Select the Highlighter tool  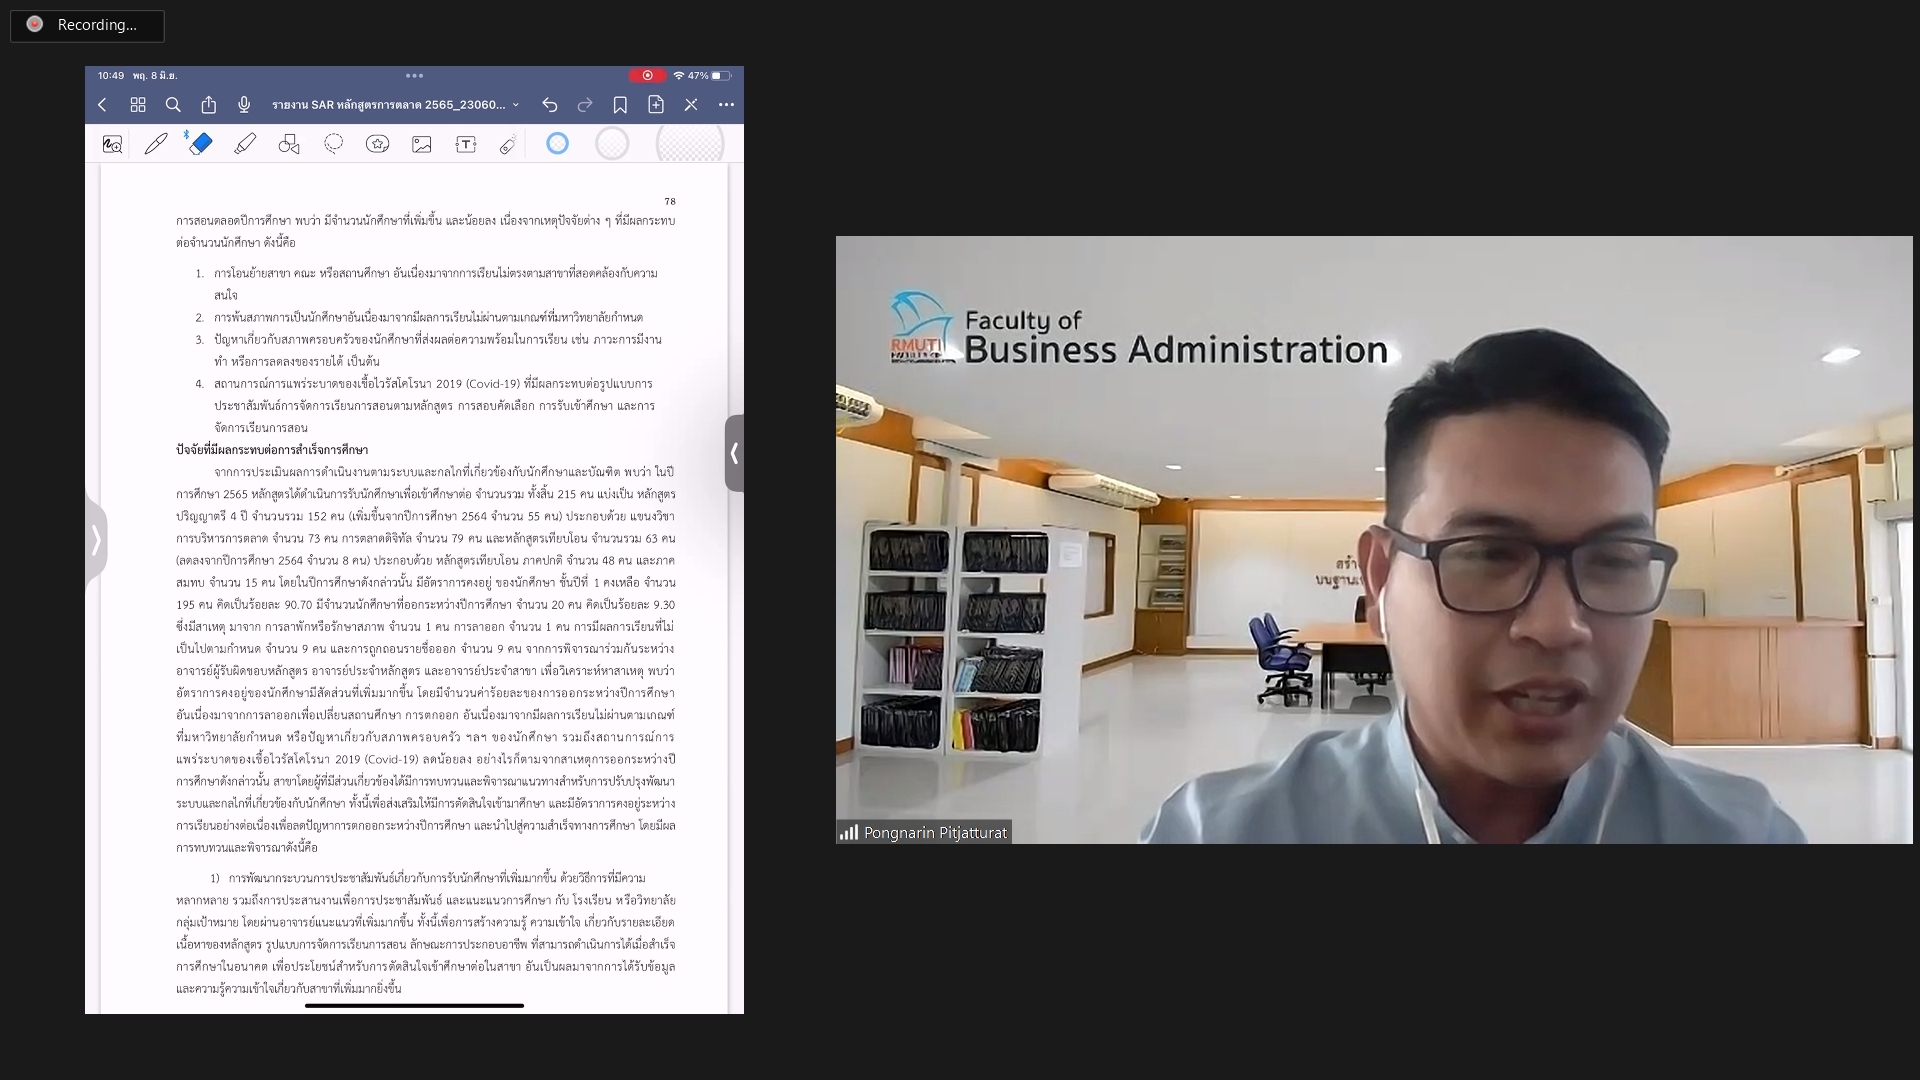(x=245, y=144)
